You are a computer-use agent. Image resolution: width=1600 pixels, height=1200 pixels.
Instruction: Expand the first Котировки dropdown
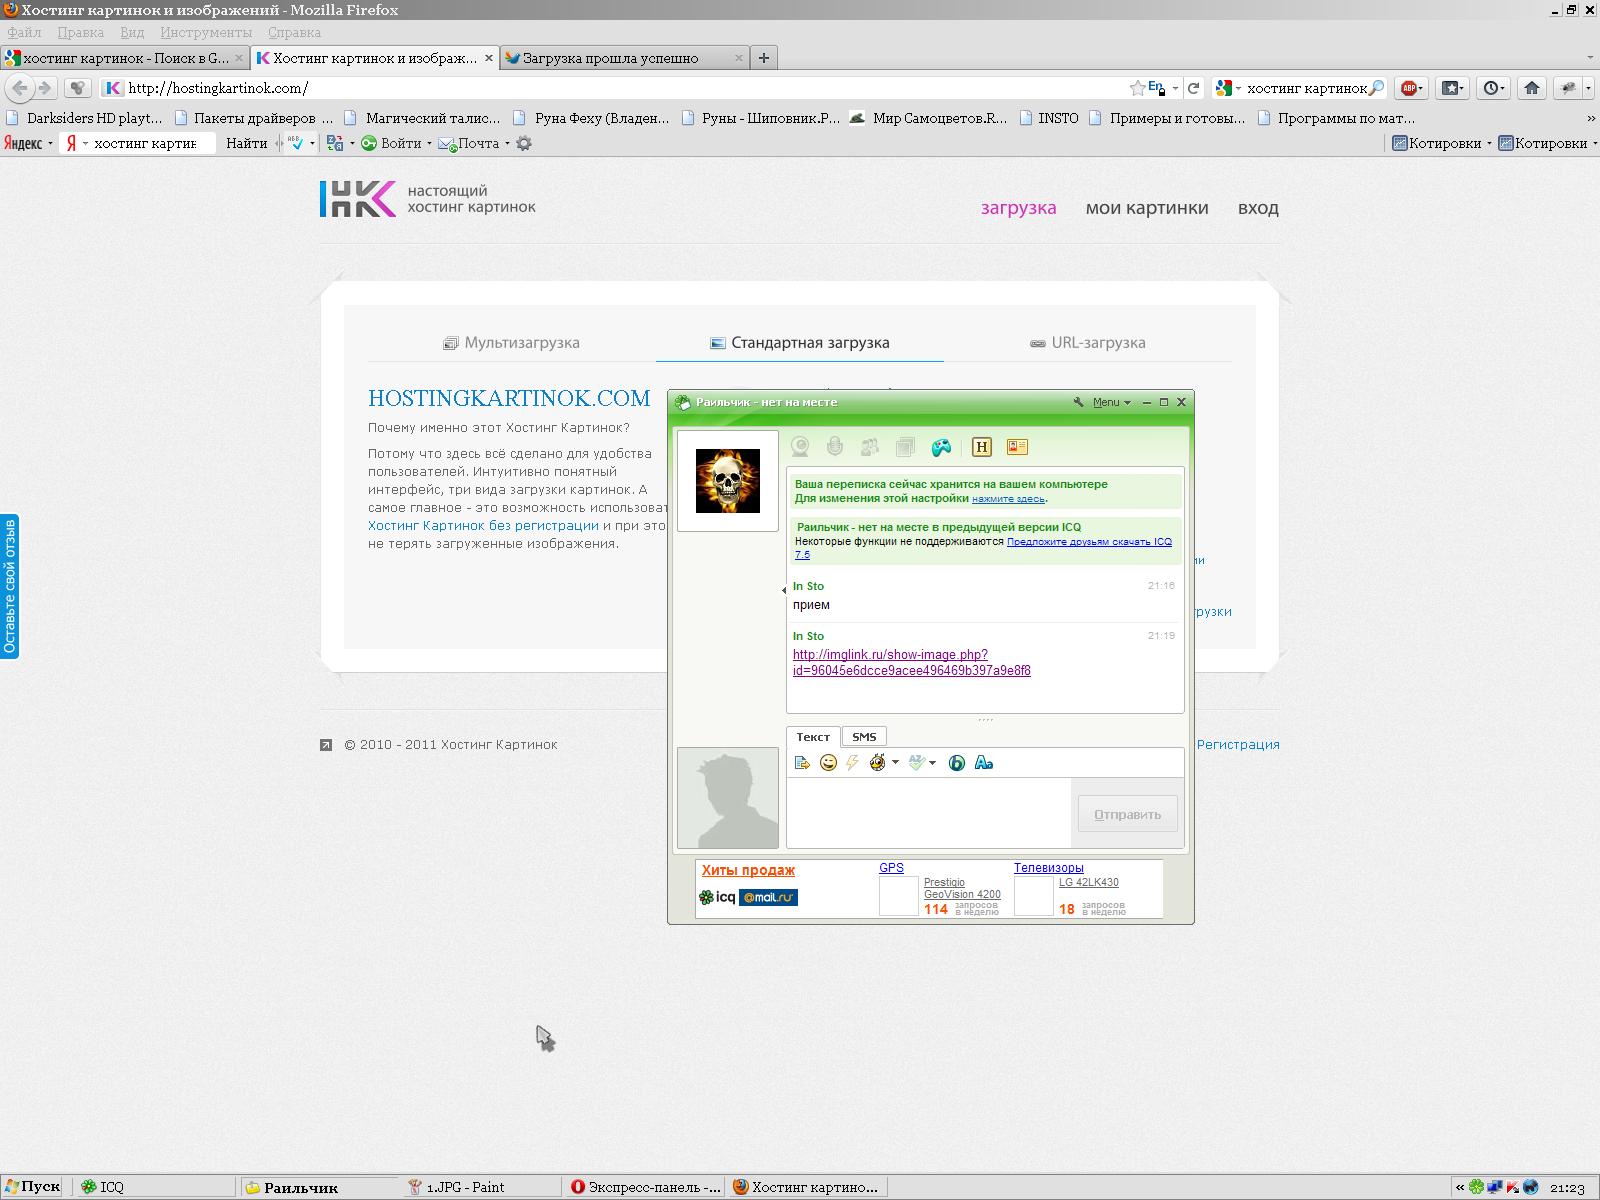point(1488,143)
